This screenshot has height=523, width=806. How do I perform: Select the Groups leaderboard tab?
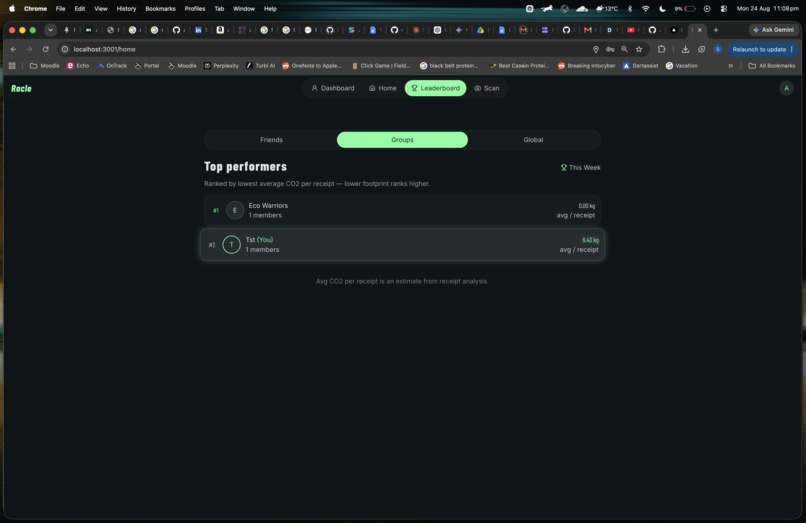(x=402, y=140)
